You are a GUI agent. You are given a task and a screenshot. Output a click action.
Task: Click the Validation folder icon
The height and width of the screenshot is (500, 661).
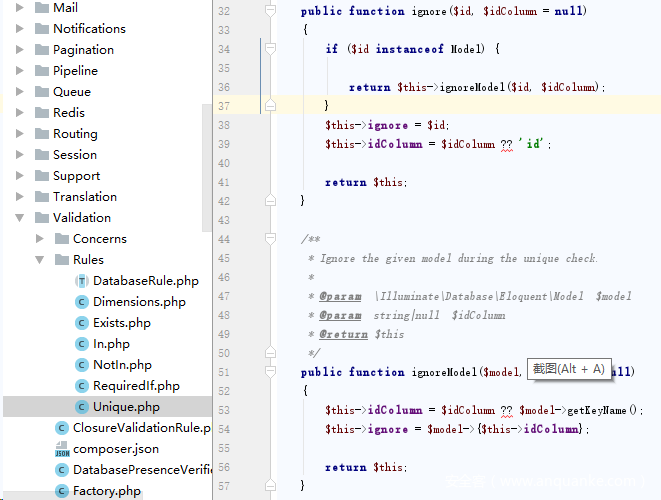42,218
